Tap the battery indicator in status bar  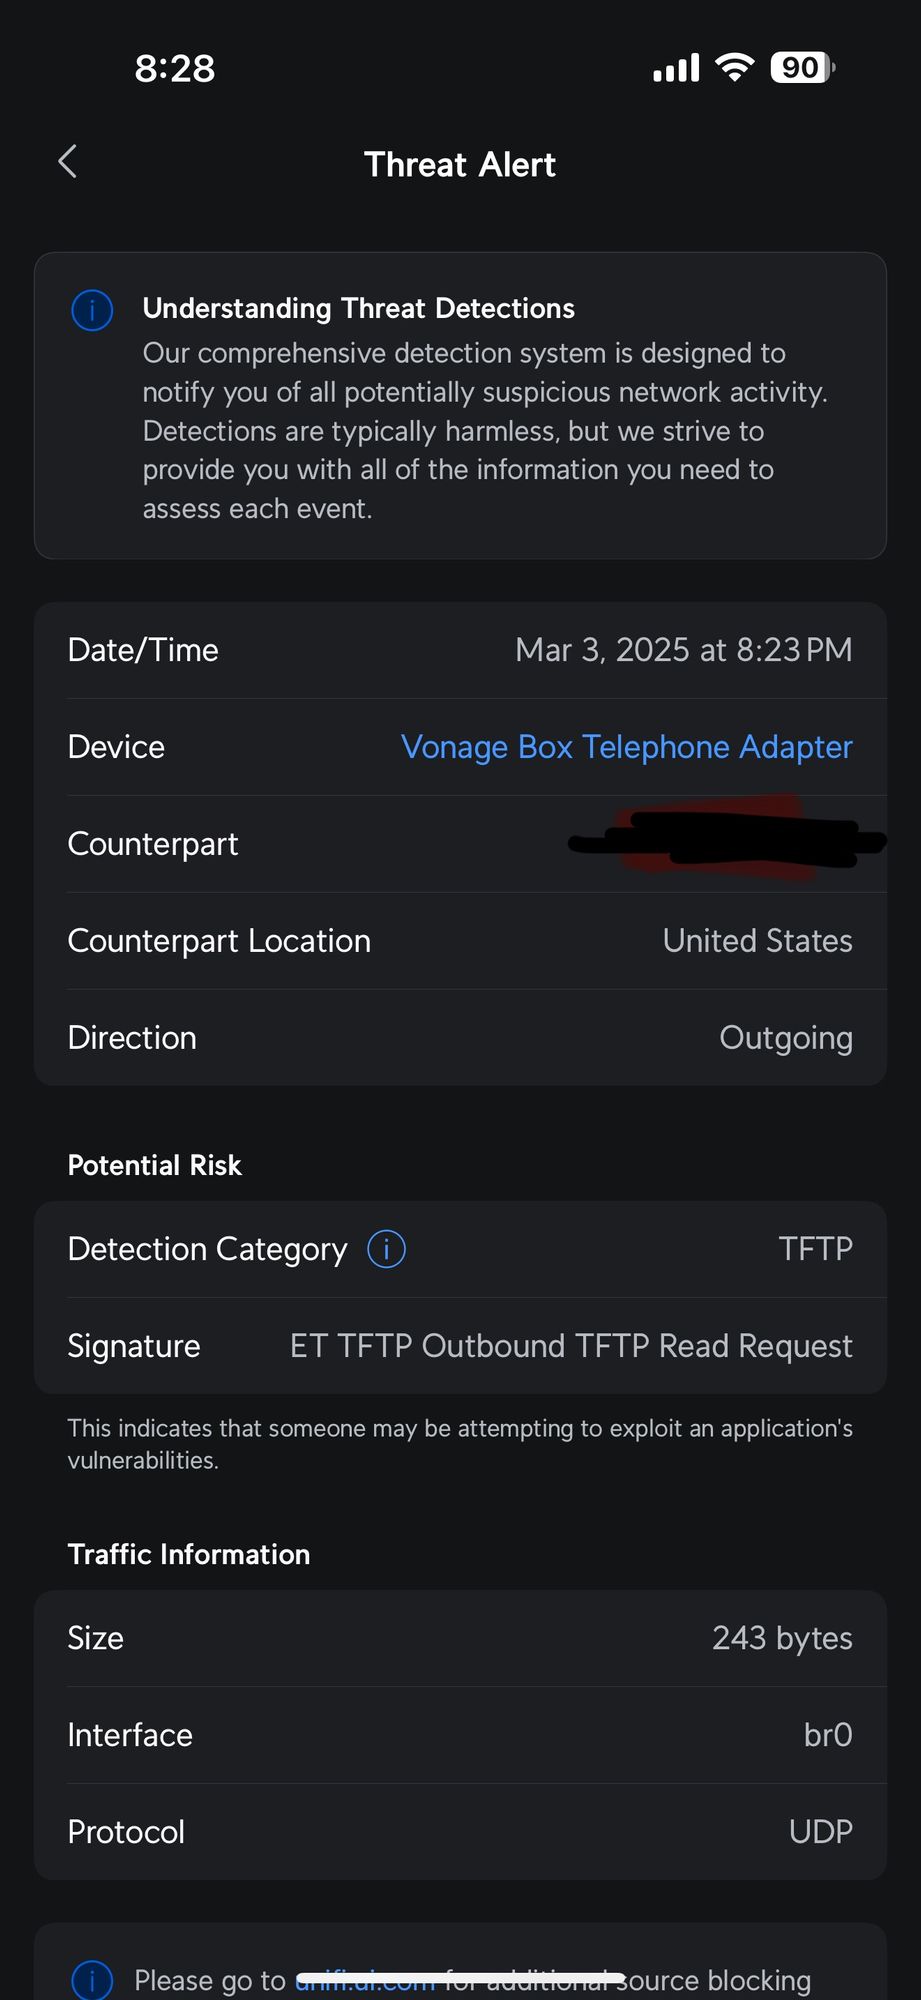tap(802, 68)
